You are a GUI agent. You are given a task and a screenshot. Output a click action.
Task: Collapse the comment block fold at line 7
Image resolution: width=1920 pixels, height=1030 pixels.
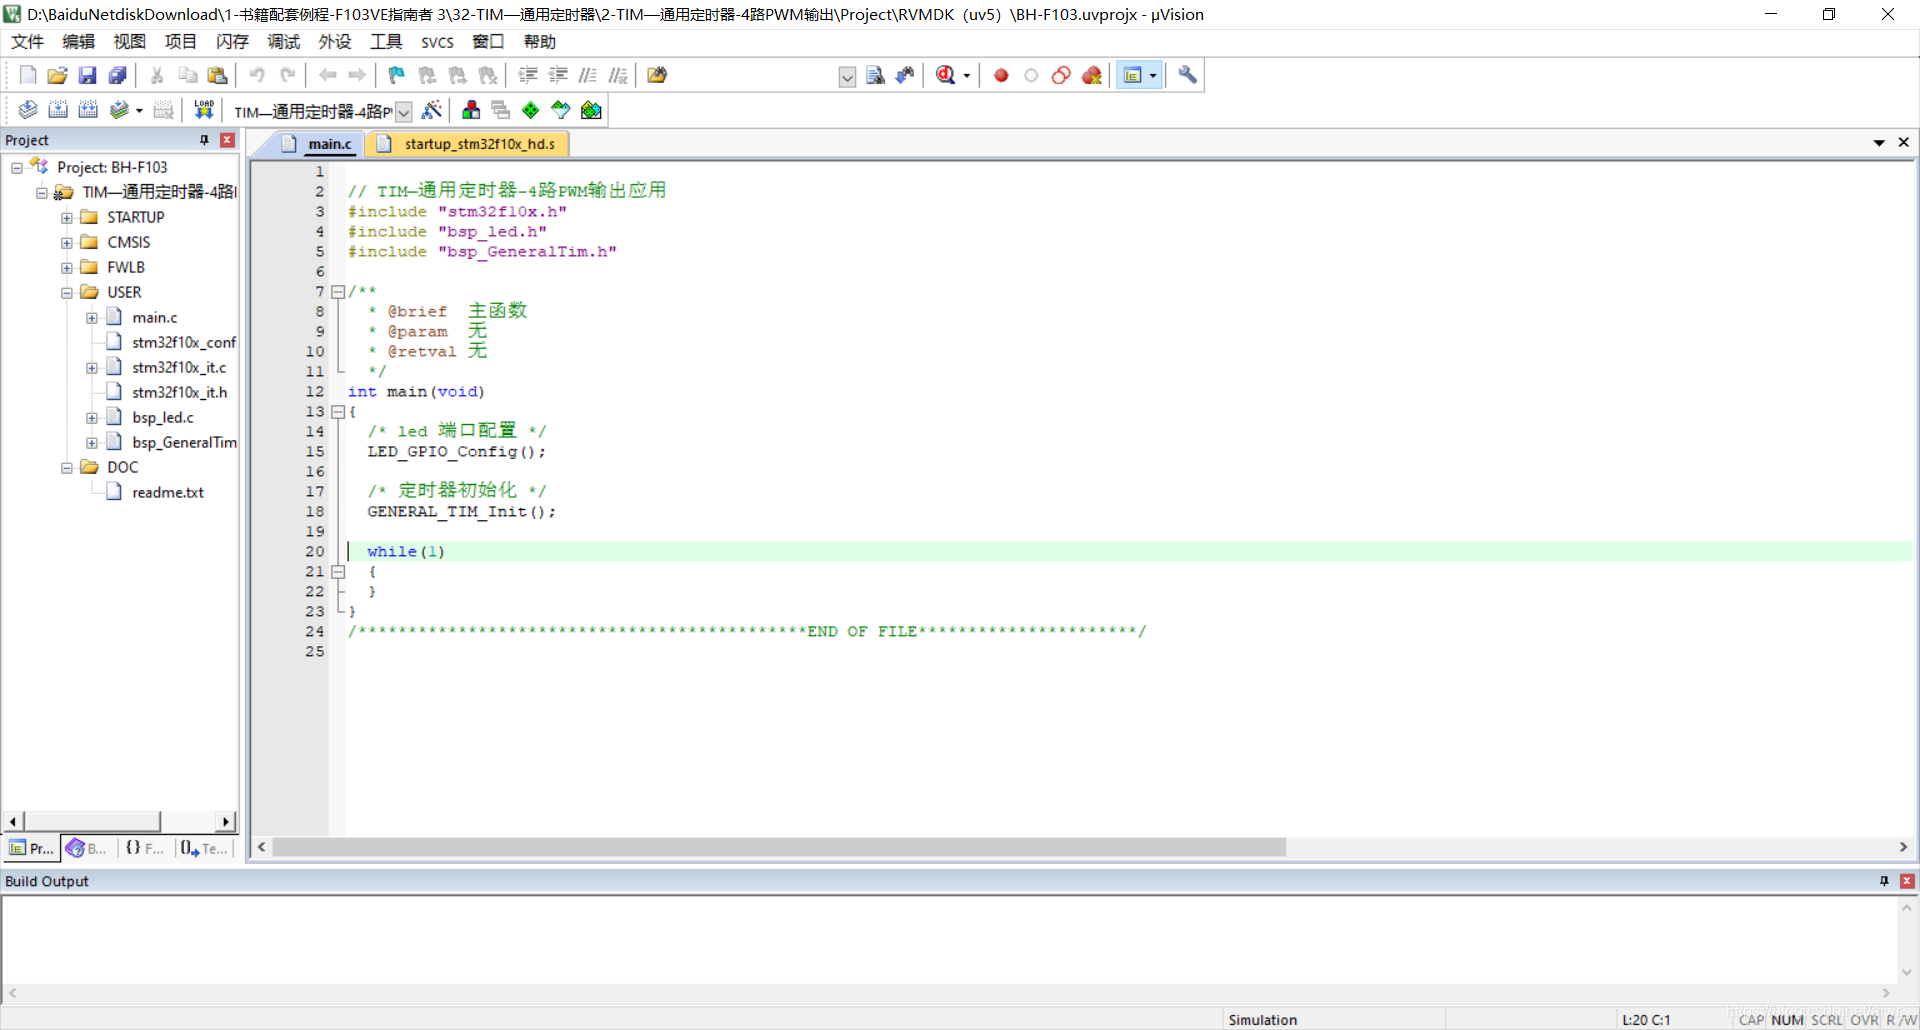[x=338, y=292]
